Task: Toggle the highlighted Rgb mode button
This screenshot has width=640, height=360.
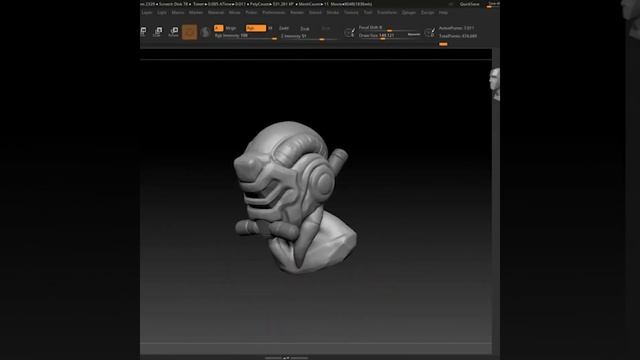Action: point(256,28)
